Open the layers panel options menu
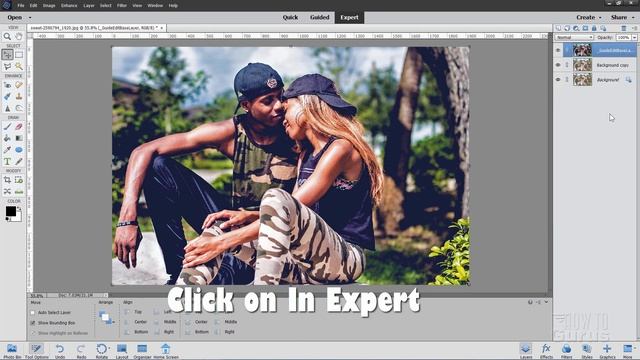640x360 pixels. point(635,28)
